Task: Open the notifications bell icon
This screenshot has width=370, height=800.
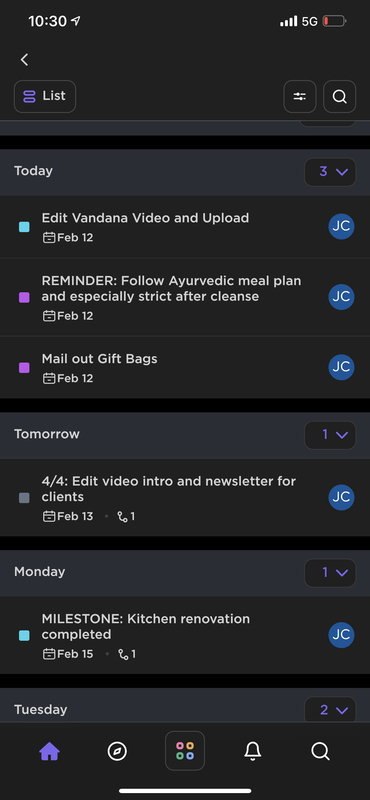Action: (253, 751)
